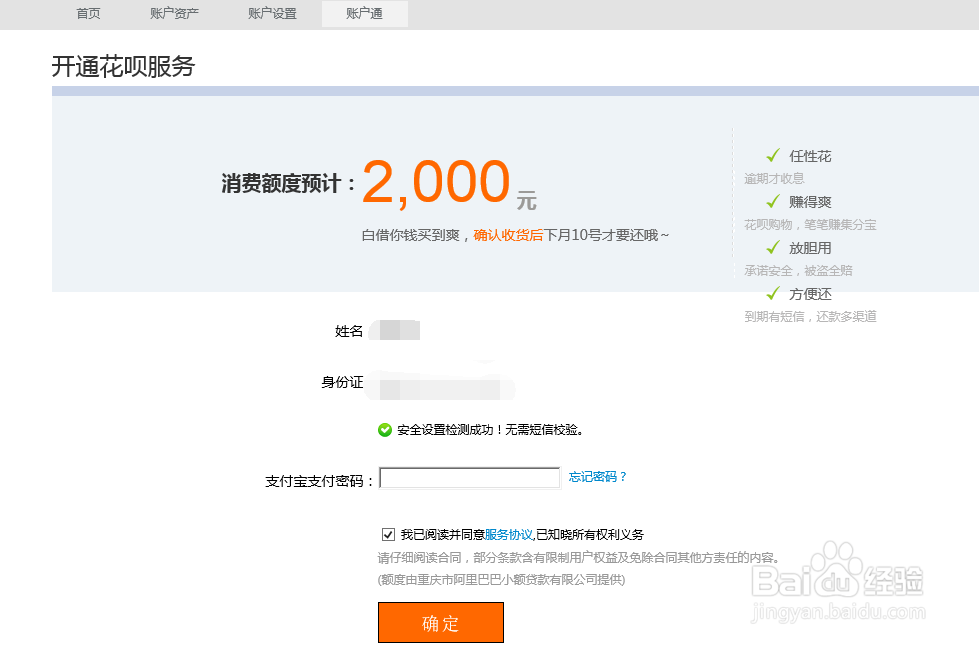Click the 开通花呗服务 heading

click(x=123, y=66)
